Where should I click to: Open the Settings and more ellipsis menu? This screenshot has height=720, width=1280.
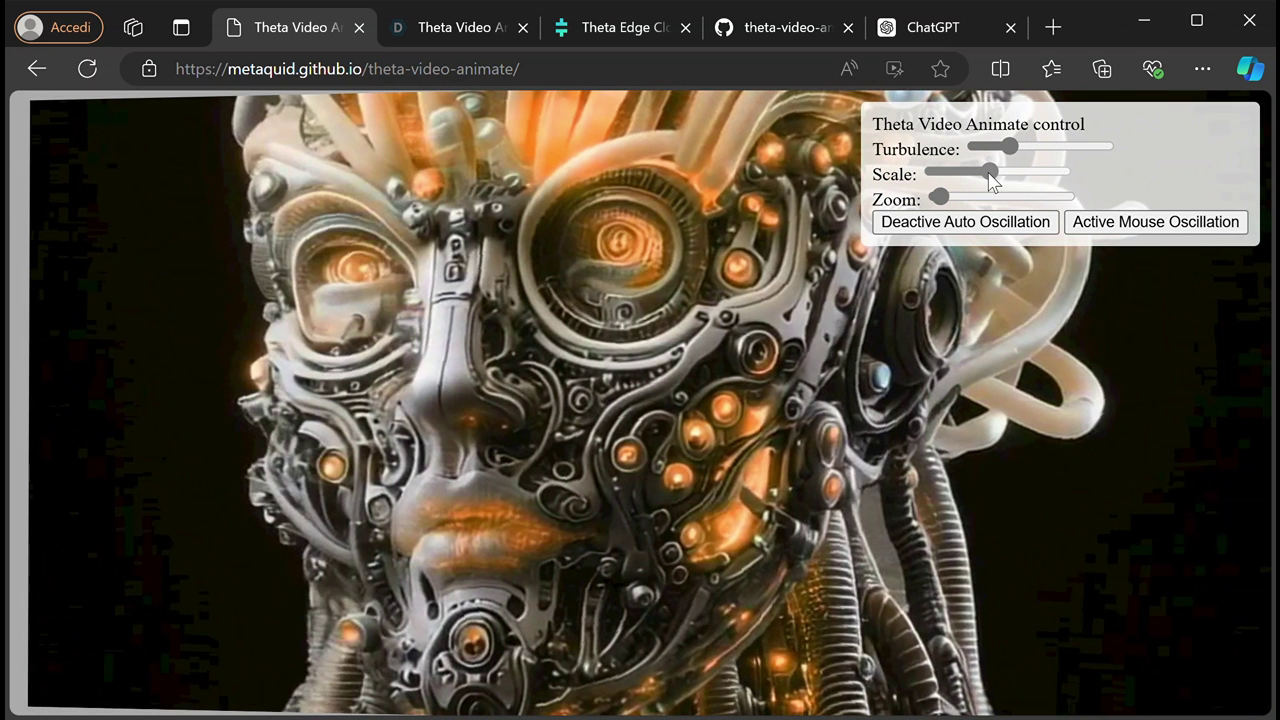coord(1203,69)
